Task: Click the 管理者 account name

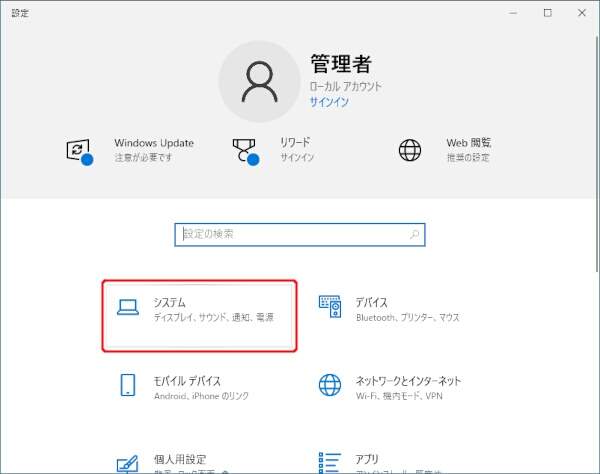Action: [341, 64]
